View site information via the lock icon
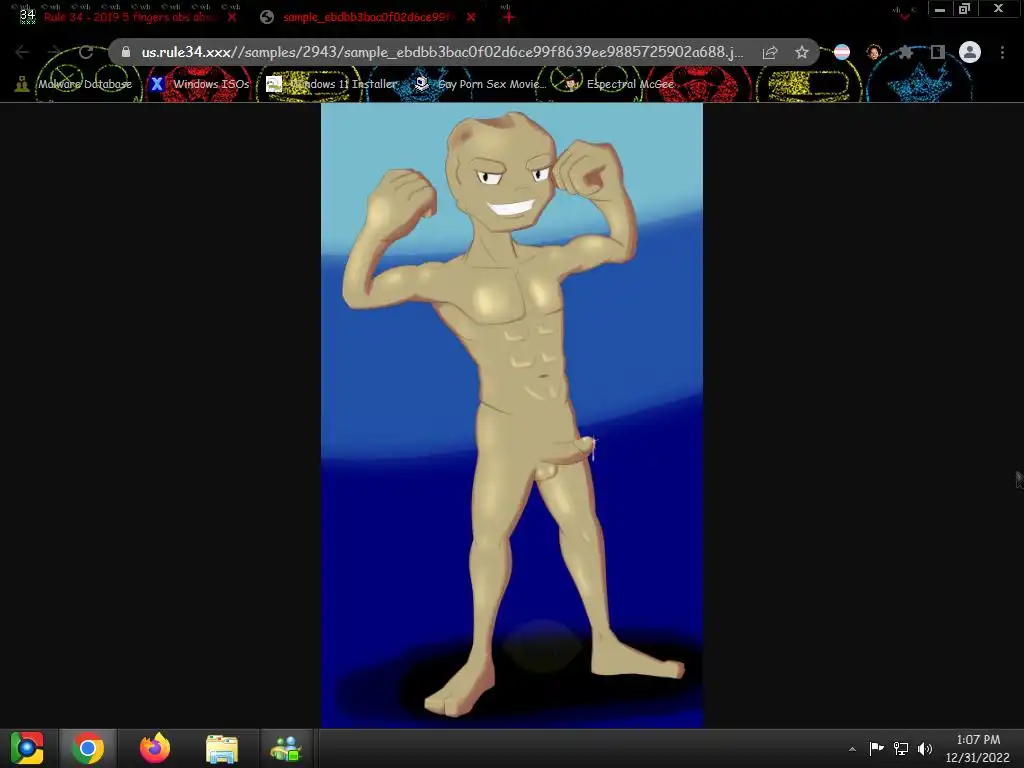1024x768 pixels. pos(126,52)
